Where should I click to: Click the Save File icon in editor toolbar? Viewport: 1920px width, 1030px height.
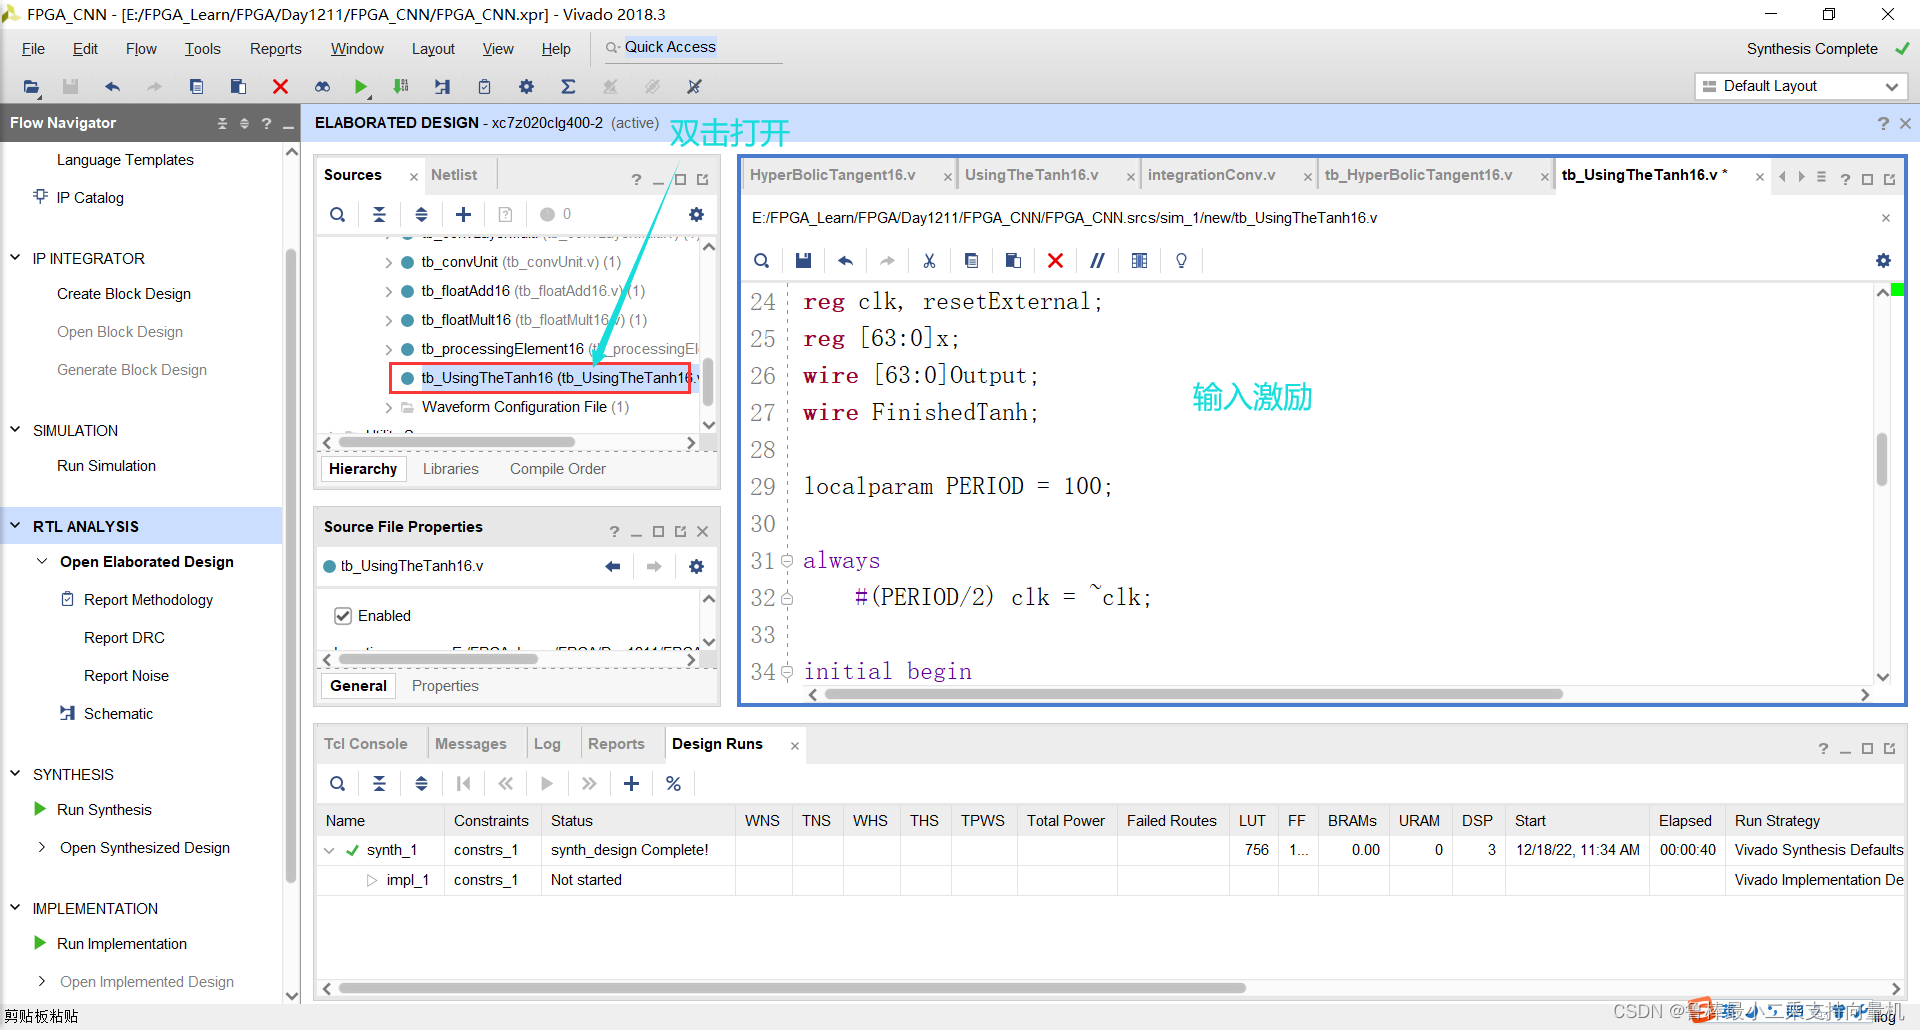pyautogui.click(x=803, y=261)
